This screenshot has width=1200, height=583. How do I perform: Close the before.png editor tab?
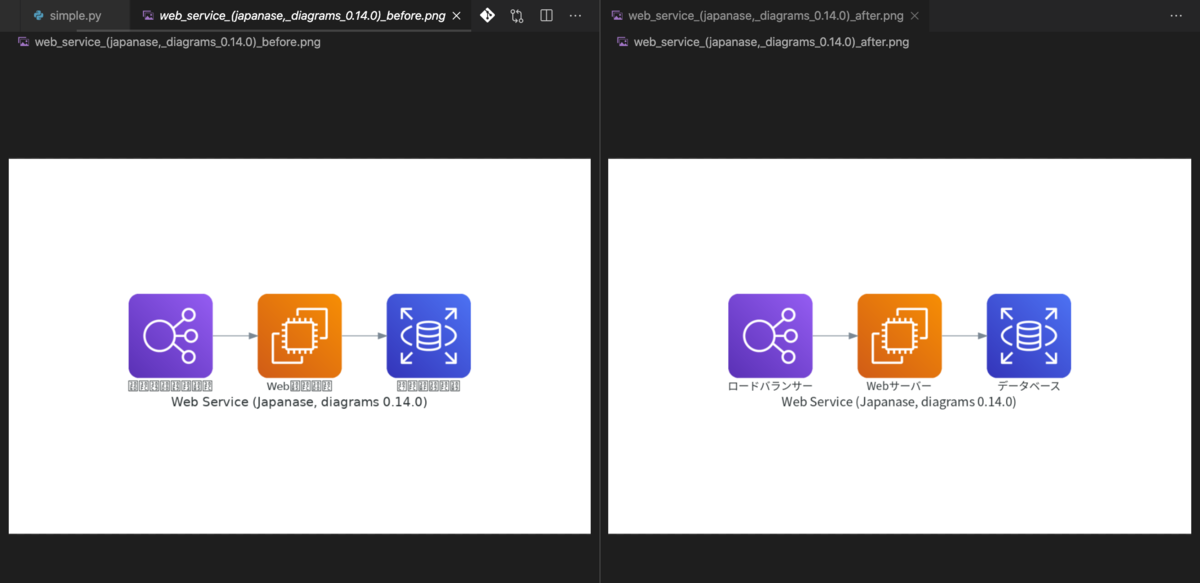457,15
